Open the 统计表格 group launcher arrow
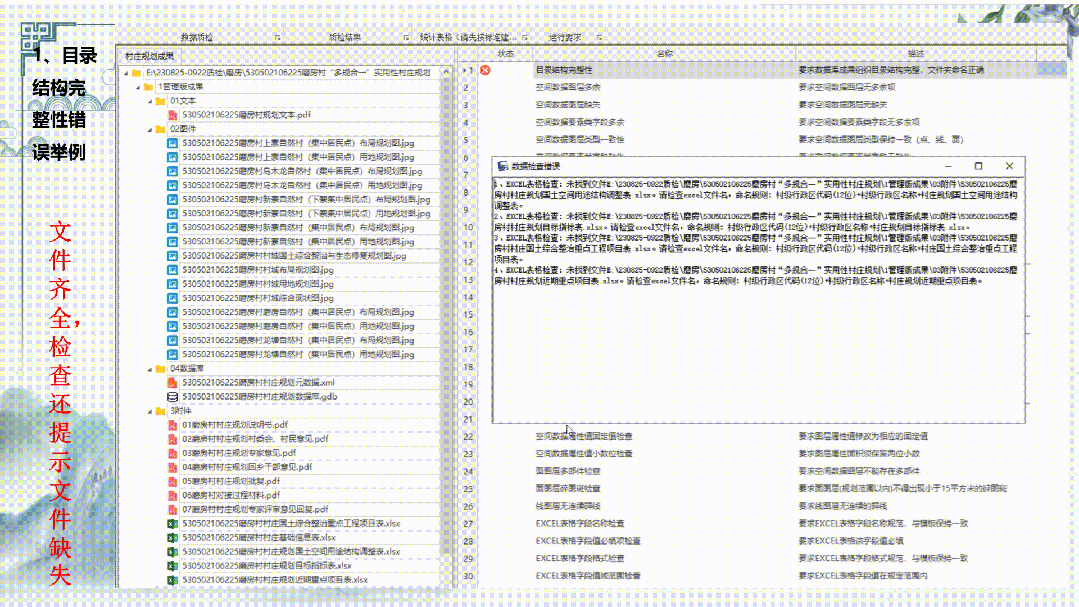 tap(524, 37)
